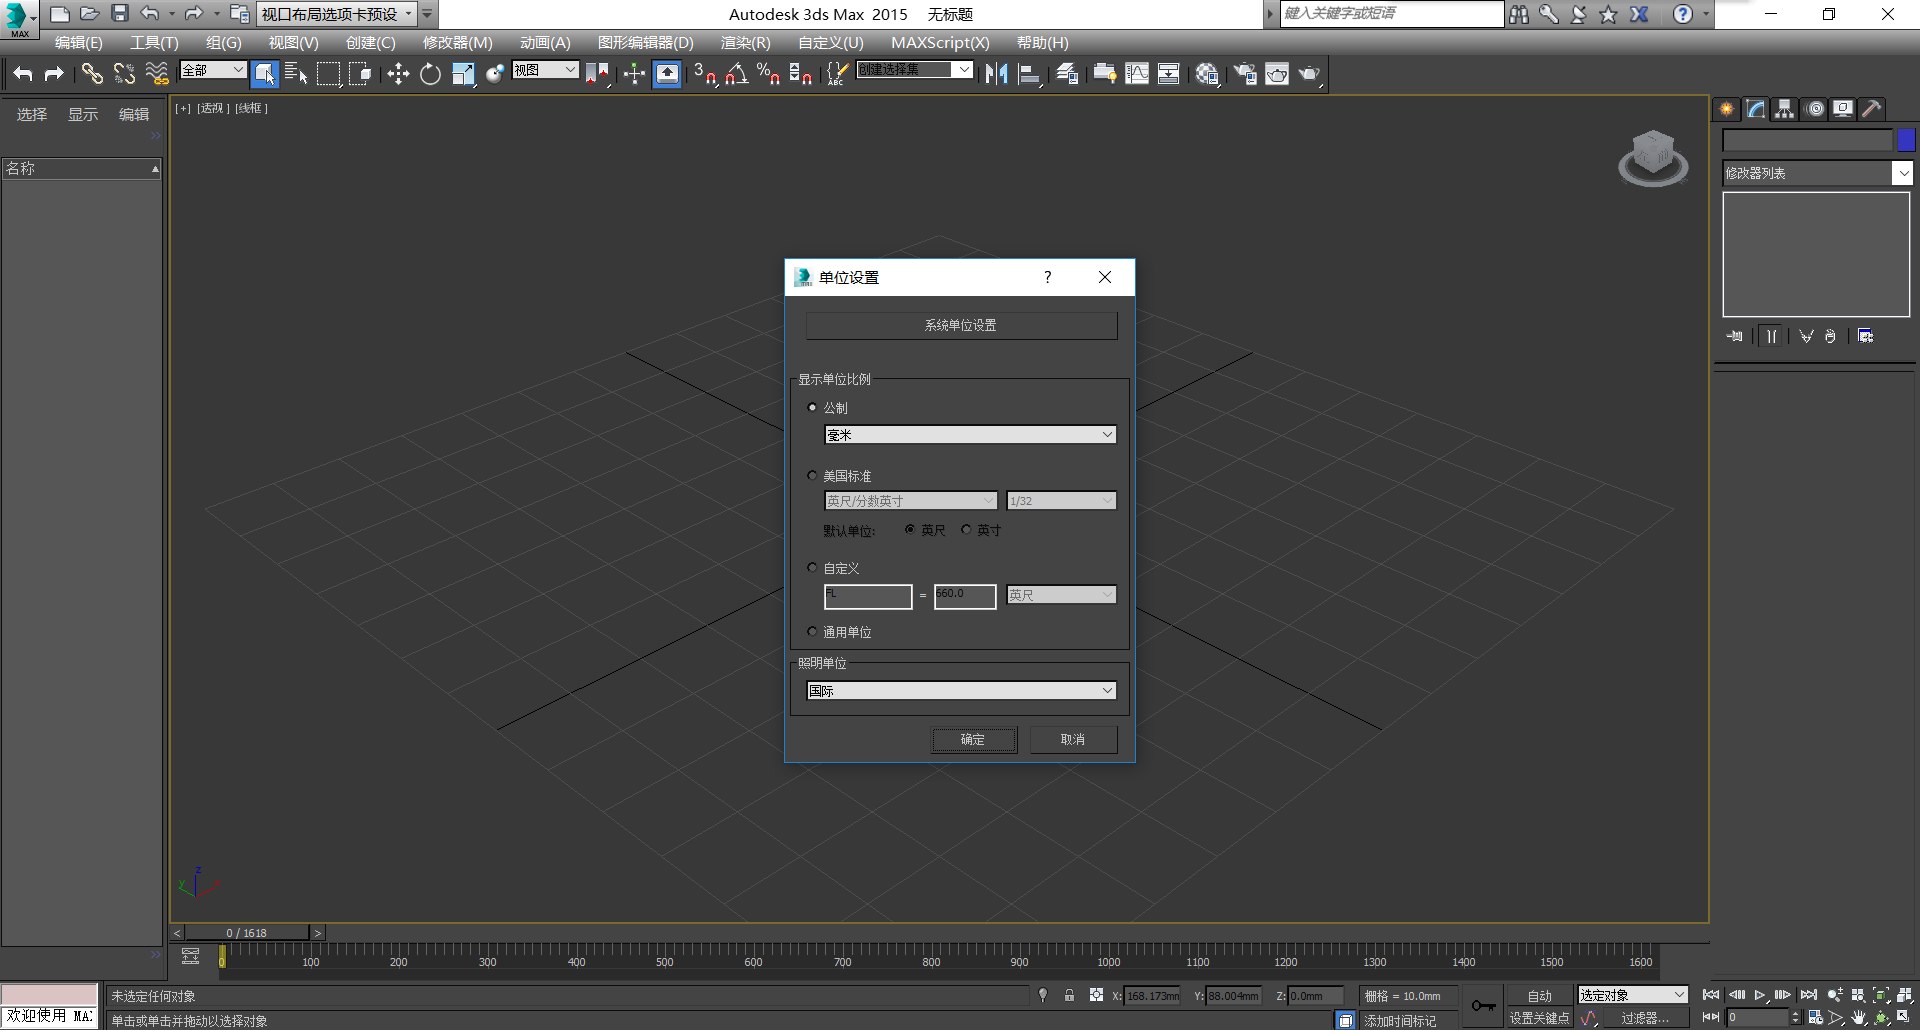
Task: Click the Play Animation button
Action: point(1760,995)
